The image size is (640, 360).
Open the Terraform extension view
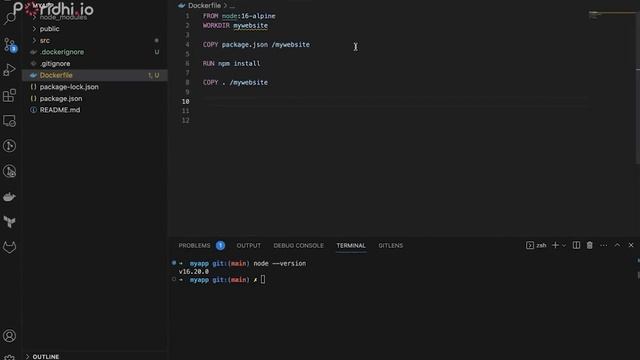[9, 222]
